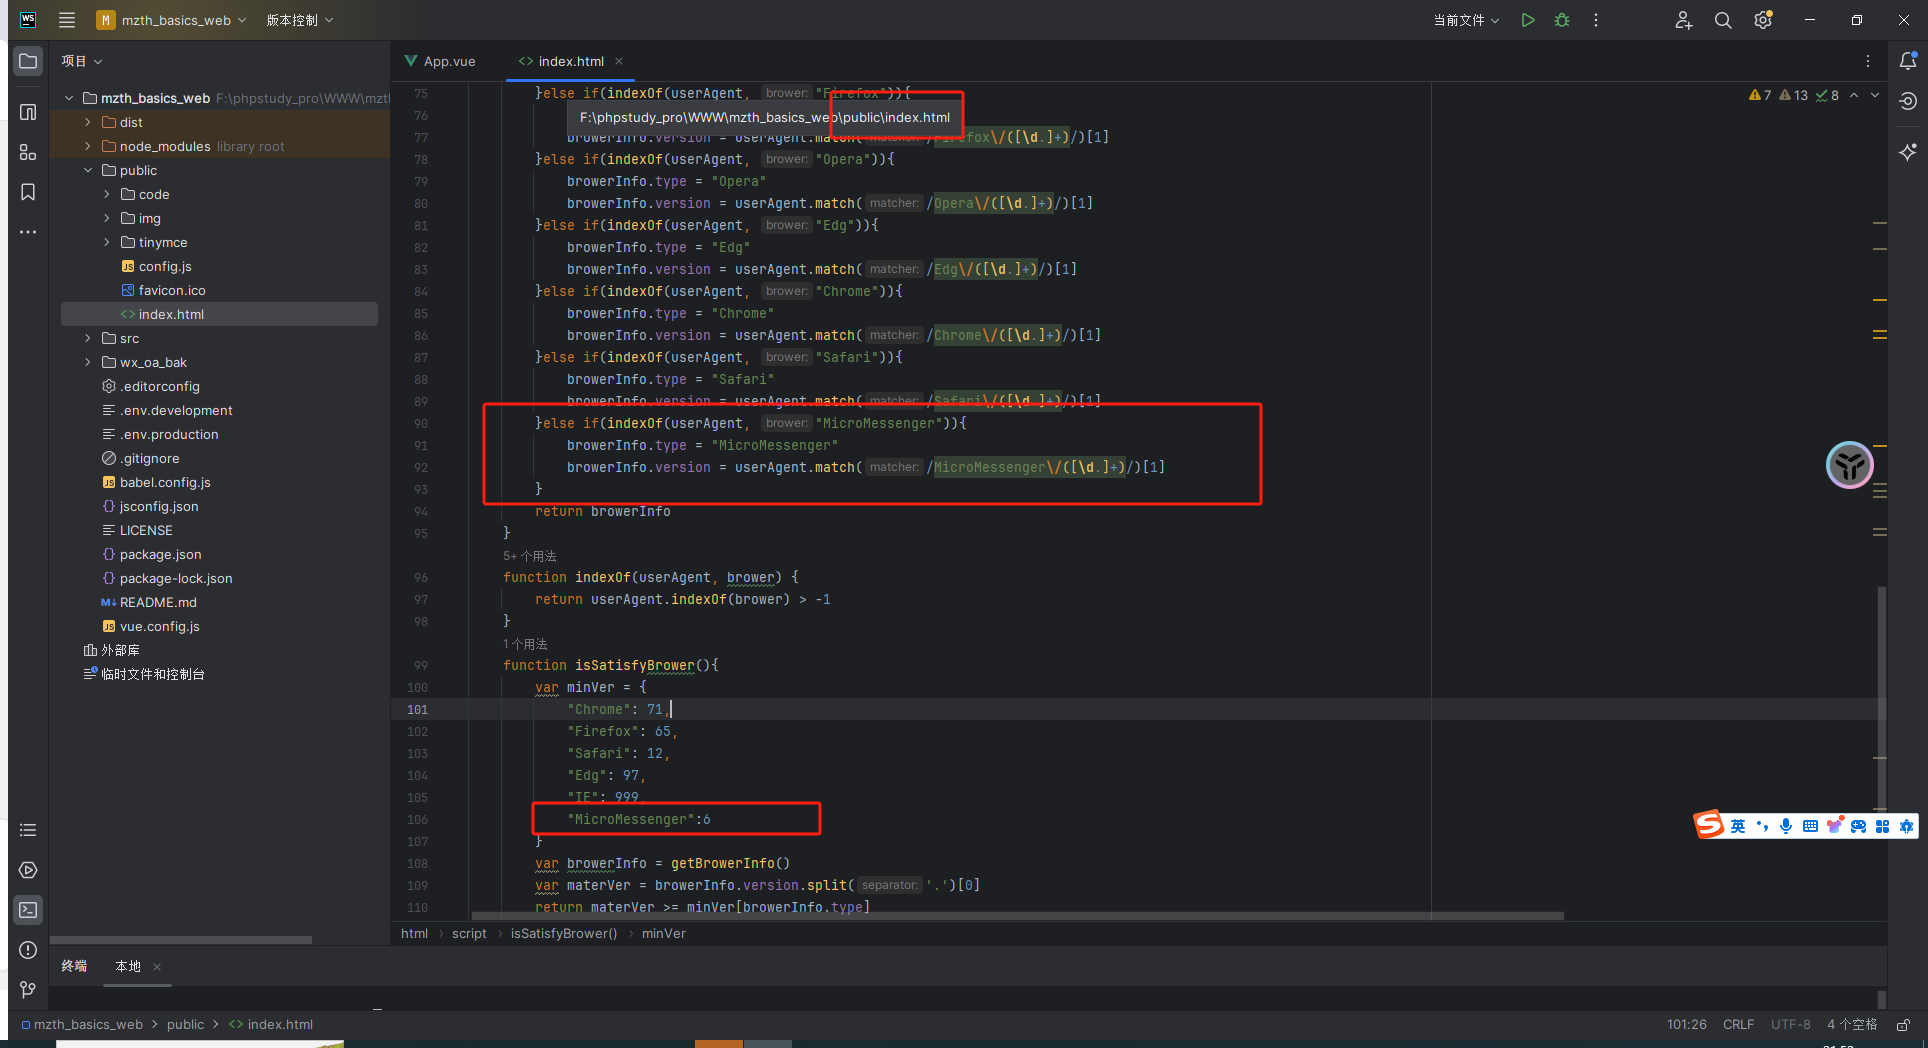Screen dimensions: 1928x1048
Task: Open the Structure tool window icon
Action: [x=28, y=152]
